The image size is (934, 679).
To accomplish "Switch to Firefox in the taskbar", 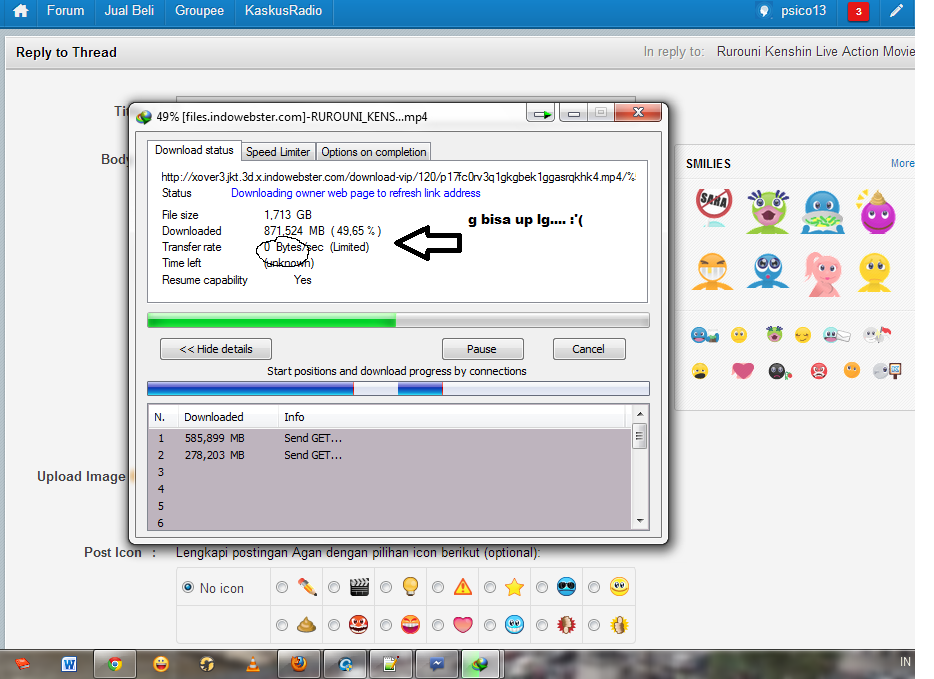I will [298, 664].
